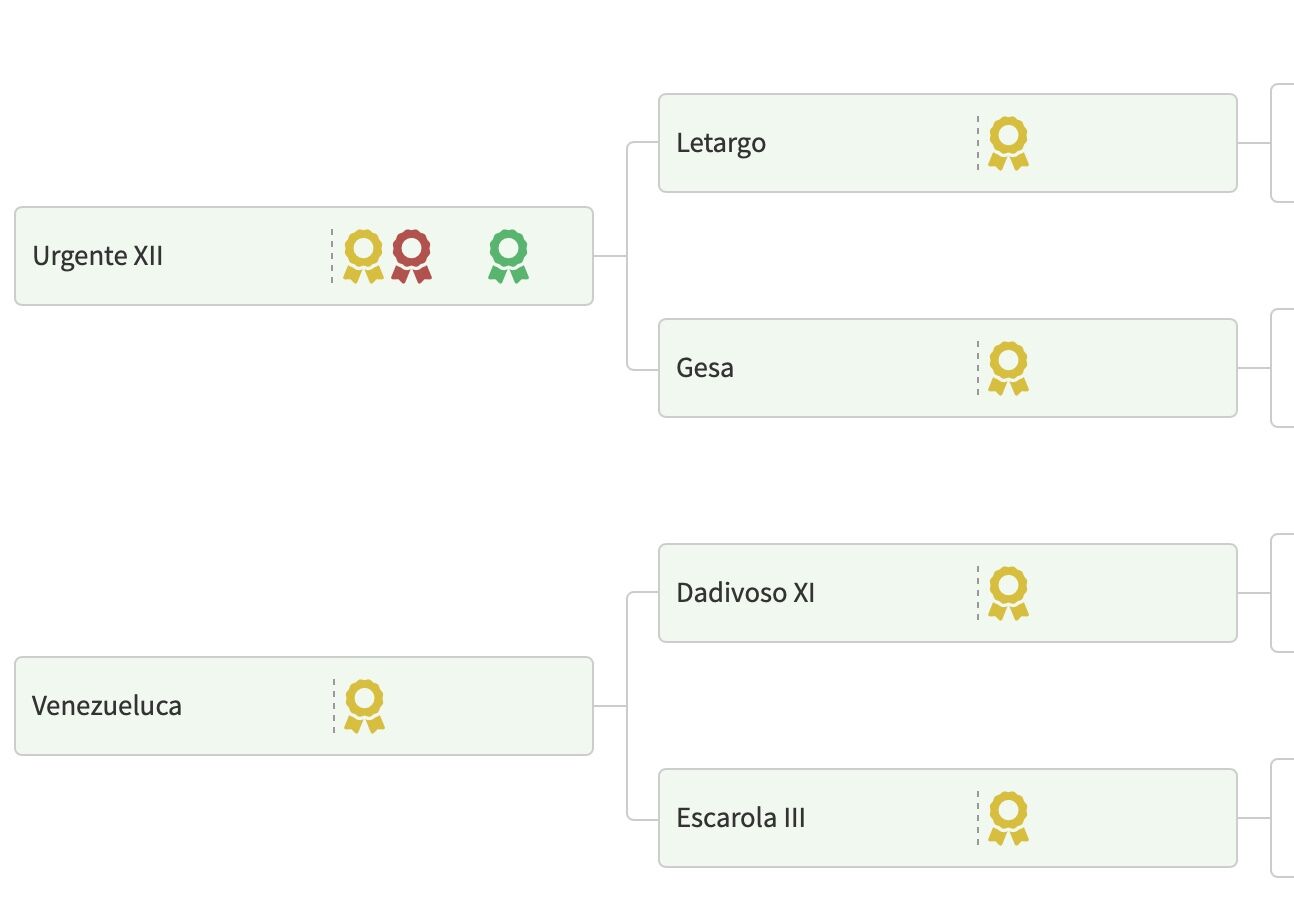This screenshot has height=914, width=1294.
Task: Click the partially visible card right of Escarola III
Action: click(1283, 818)
